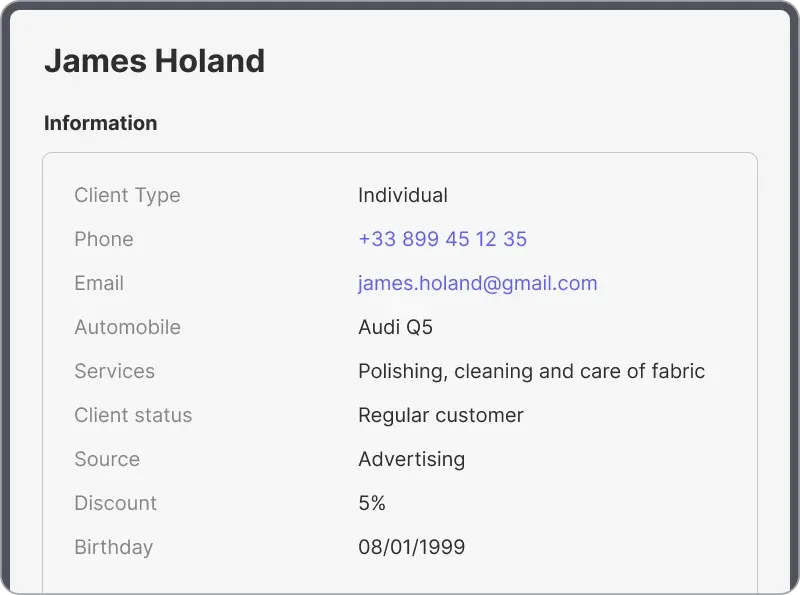Click the Discount value 5%

pyautogui.click(x=371, y=503)
